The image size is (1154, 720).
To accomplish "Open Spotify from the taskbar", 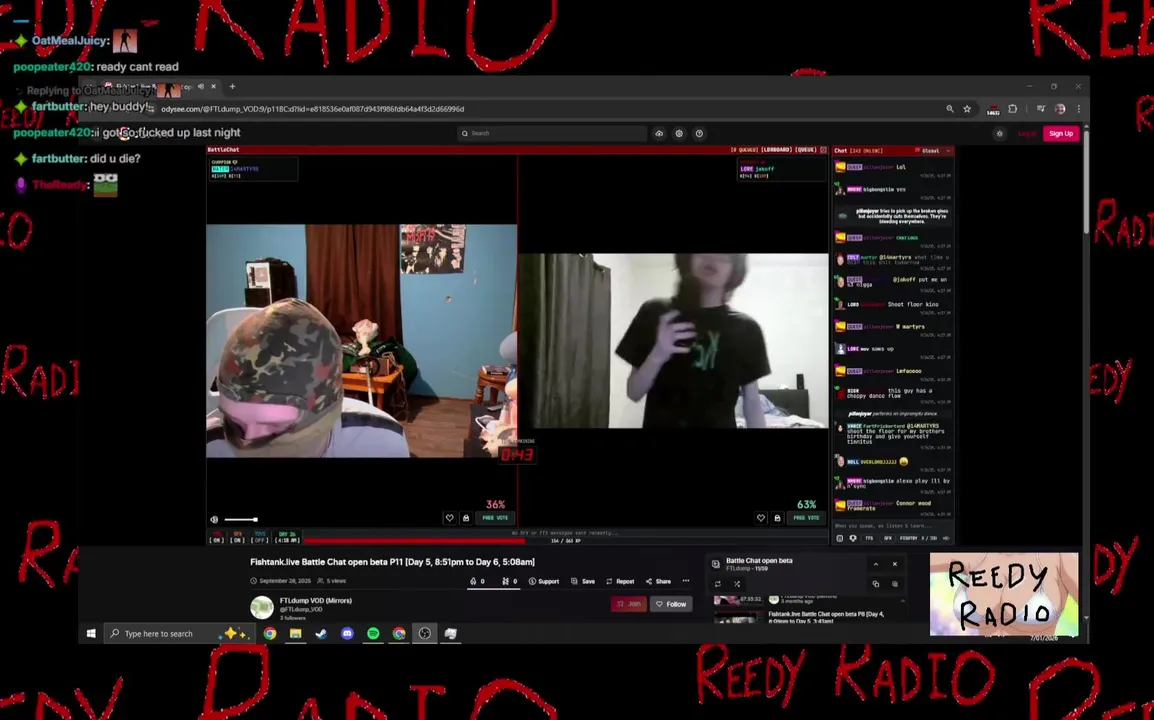I will point(373,633).
